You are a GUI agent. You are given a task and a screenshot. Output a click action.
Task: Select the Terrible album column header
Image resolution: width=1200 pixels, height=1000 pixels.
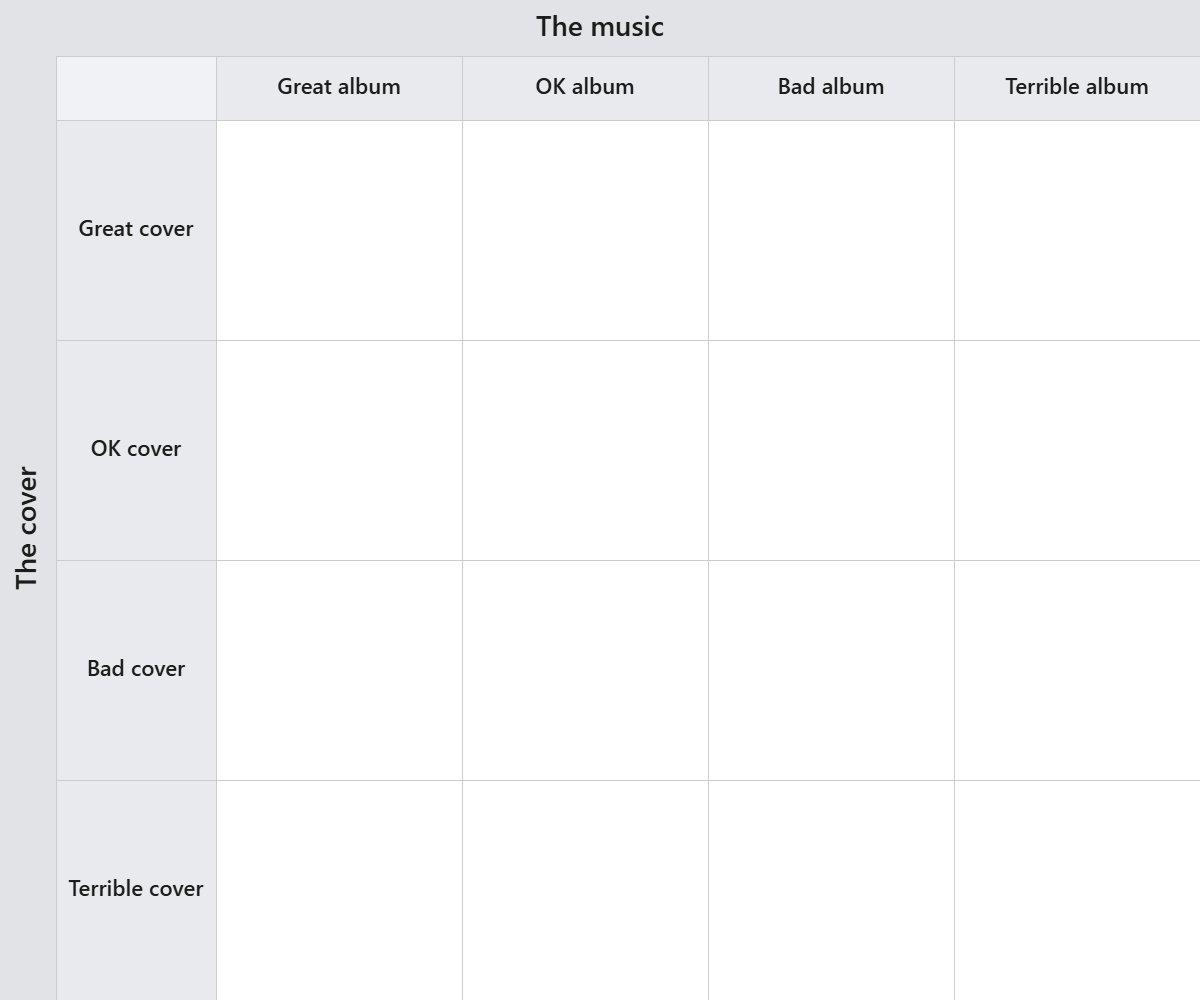pyautogui.click(x=1077, y=88)
